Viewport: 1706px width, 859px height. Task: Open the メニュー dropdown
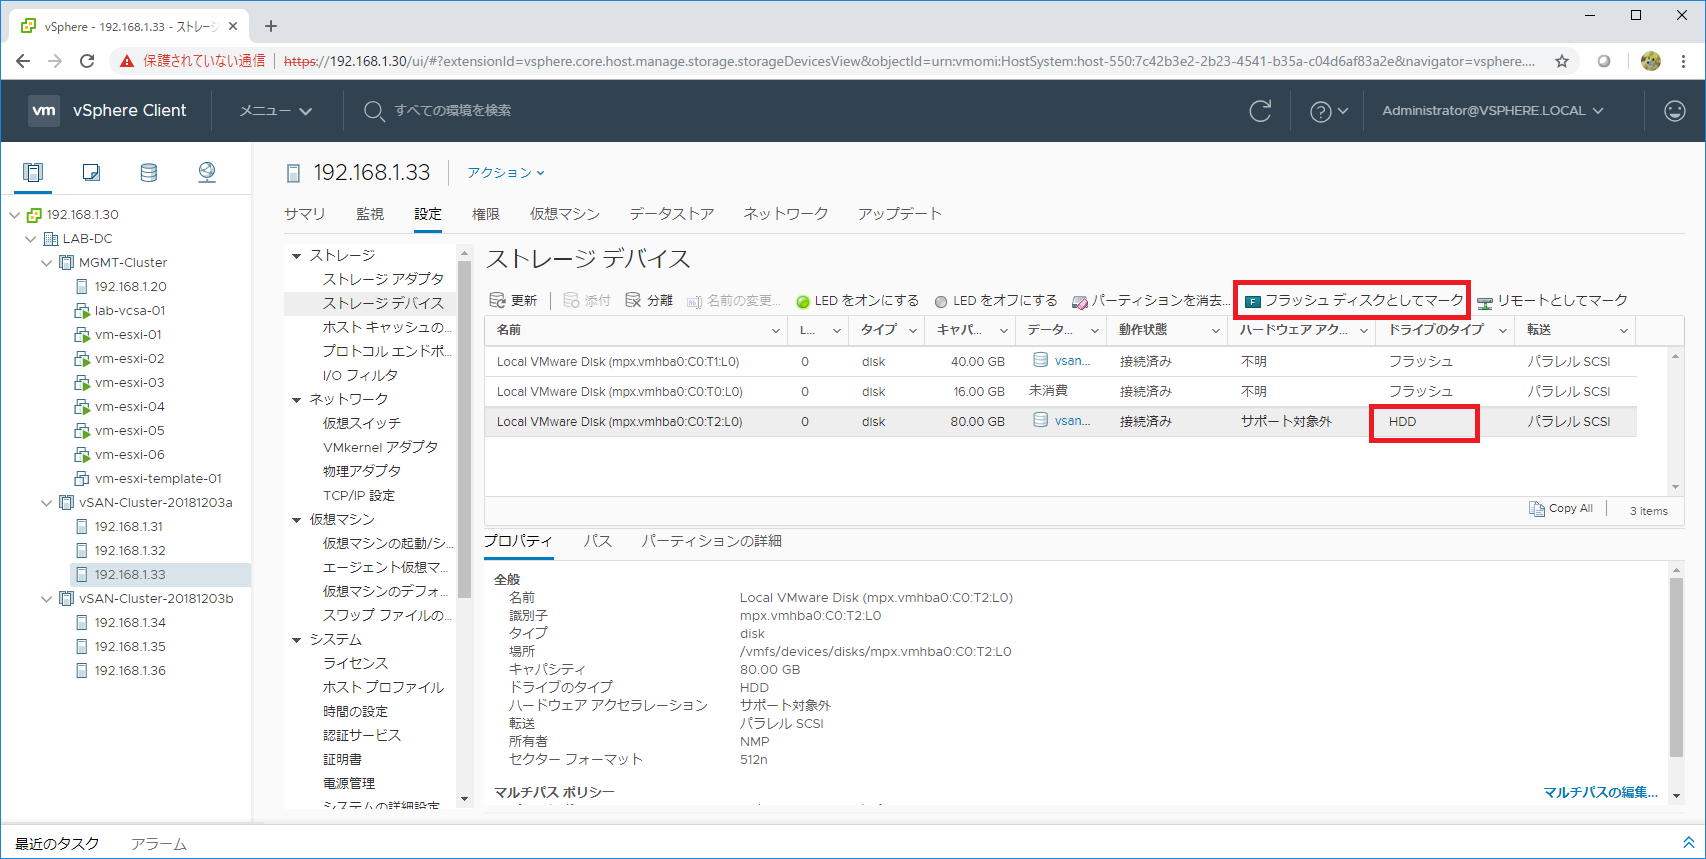(276, 111)
